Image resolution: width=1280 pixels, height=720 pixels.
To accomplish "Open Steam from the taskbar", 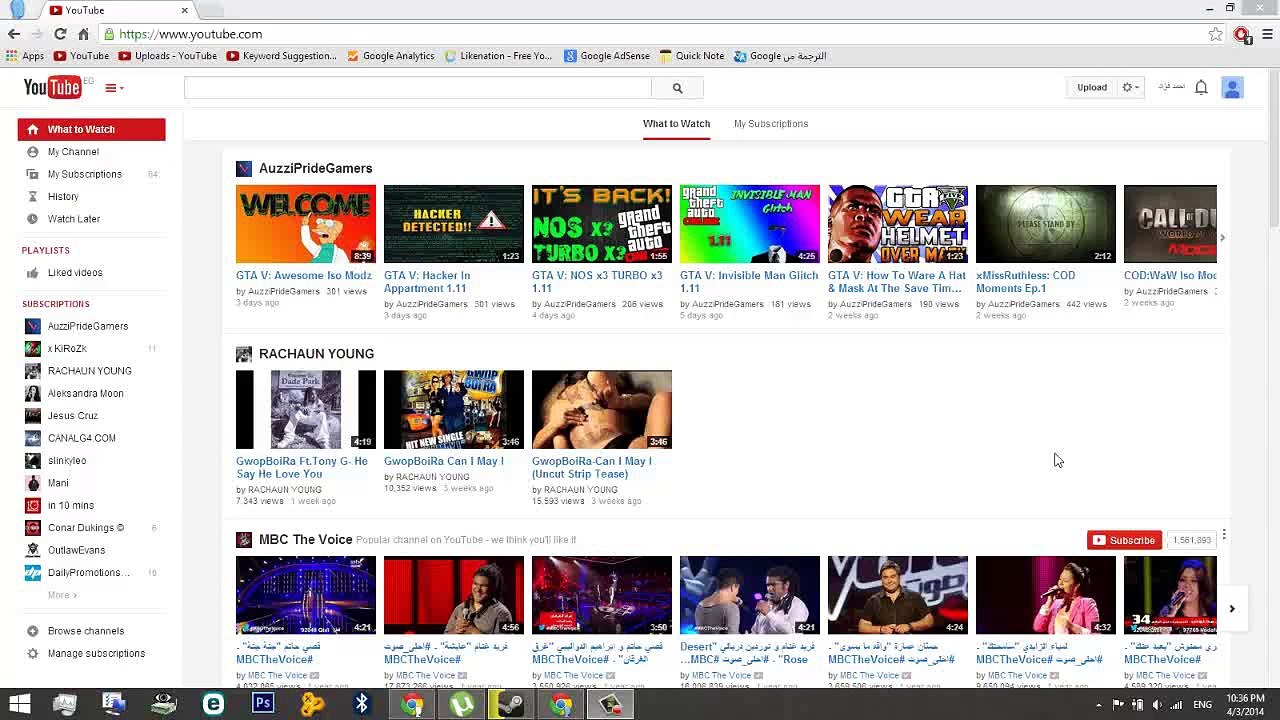I will (x=511, y=704).
